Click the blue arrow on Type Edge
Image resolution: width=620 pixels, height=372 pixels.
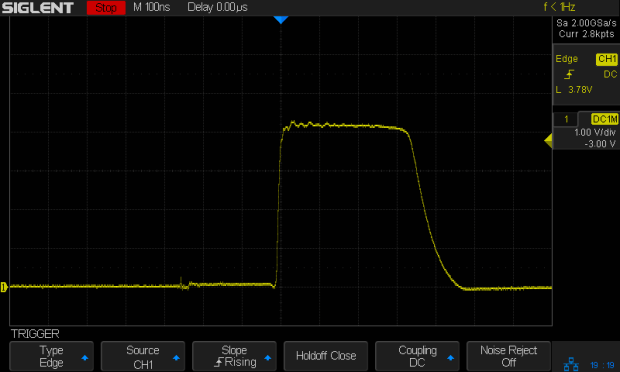pos(85,358)
